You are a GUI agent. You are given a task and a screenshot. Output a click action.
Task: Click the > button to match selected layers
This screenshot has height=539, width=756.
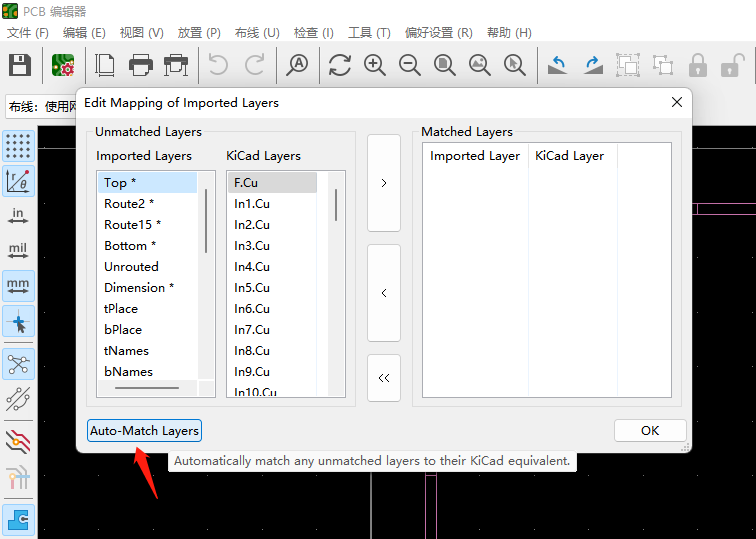click(384, 183)
